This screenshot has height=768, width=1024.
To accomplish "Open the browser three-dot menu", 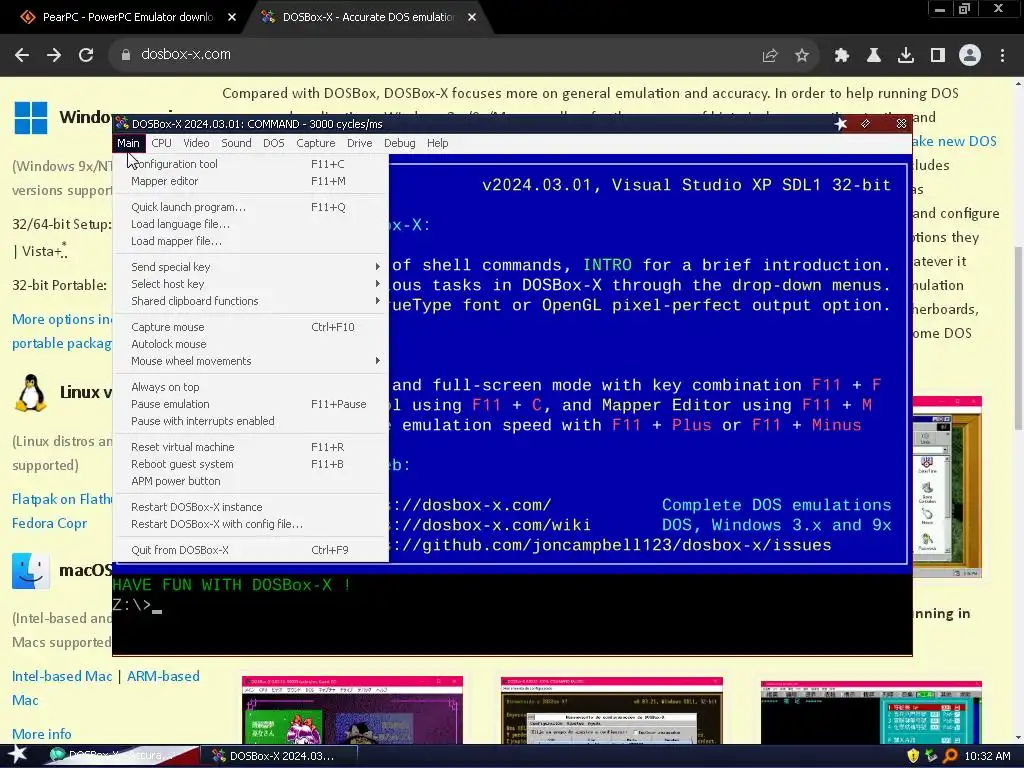I will 1002,56.
